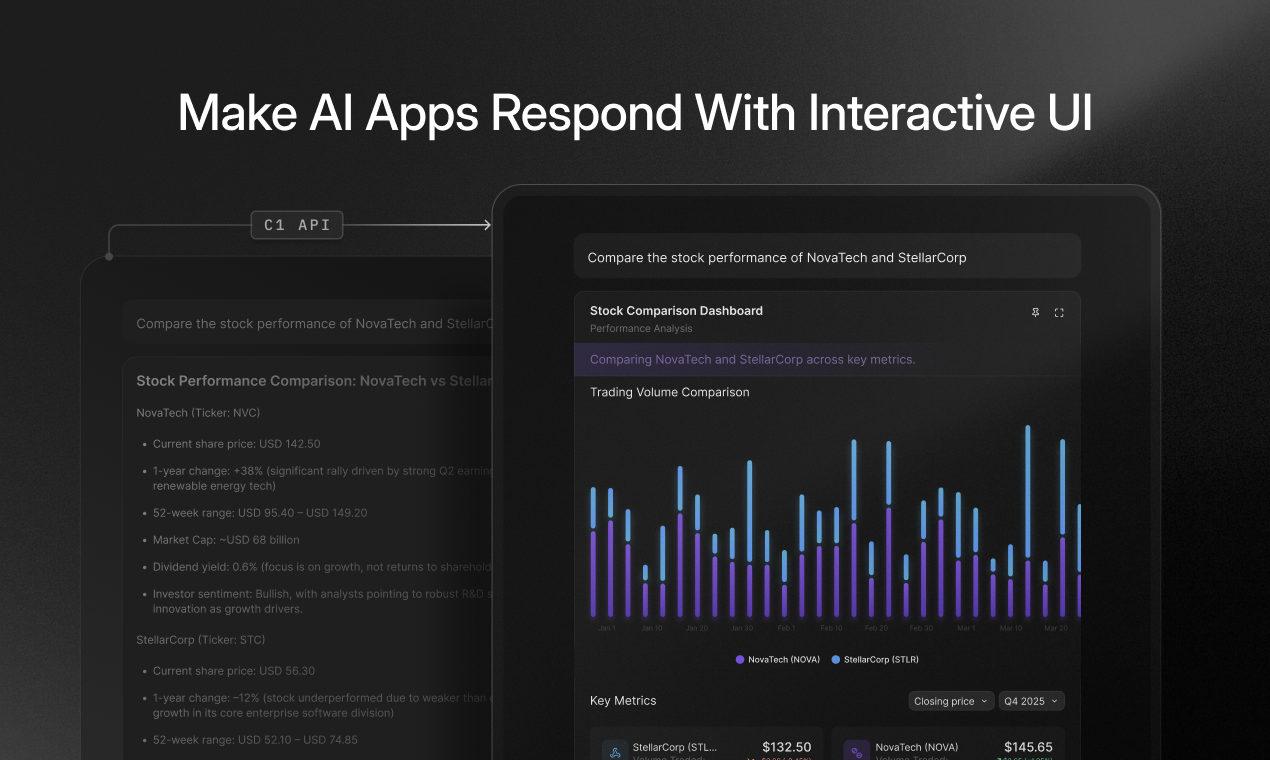Click the Key Metrics heading
Image resolution: width=1270 pixels, height=760 pixels.
click(623, 701)
